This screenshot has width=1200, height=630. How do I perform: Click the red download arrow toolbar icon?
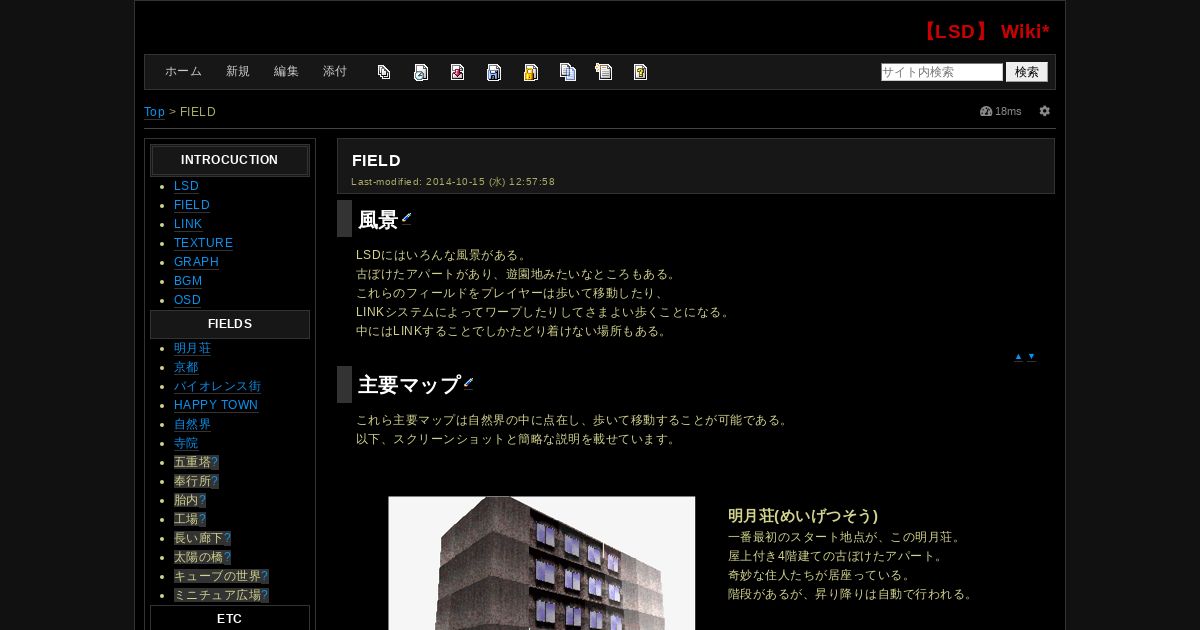(x=457, y=72)
